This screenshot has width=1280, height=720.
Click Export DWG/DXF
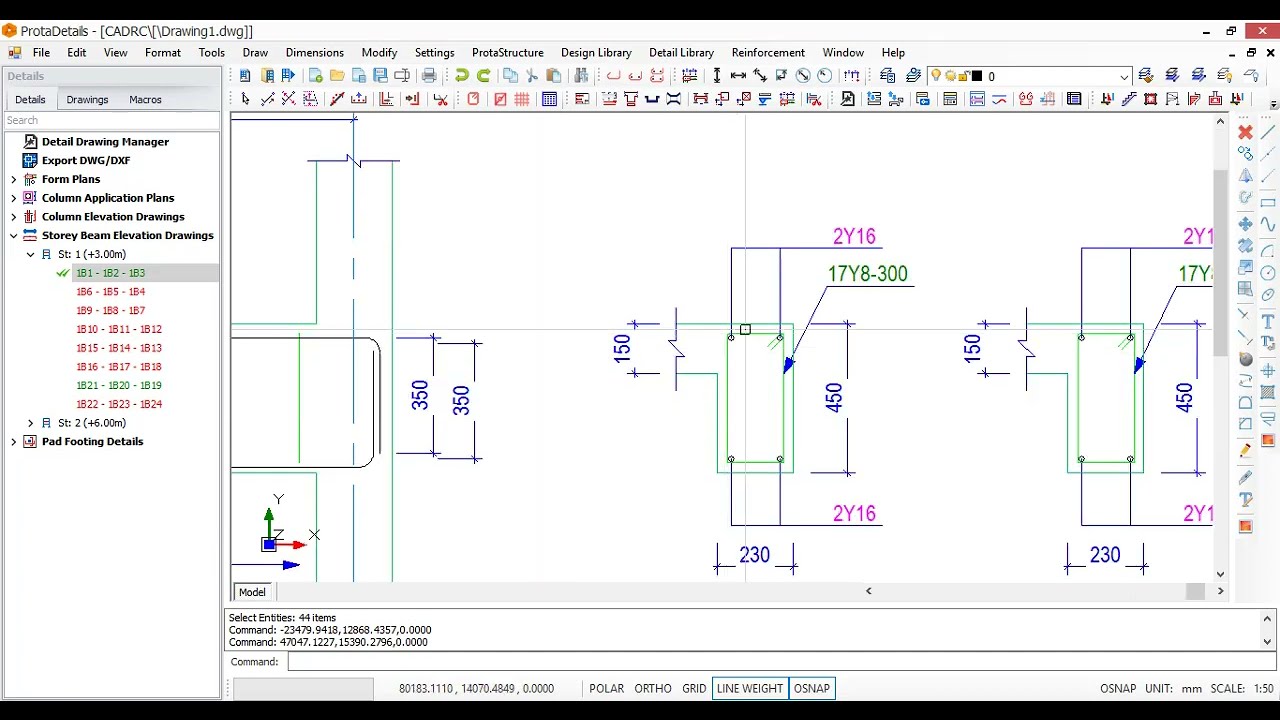pos(86,160)
